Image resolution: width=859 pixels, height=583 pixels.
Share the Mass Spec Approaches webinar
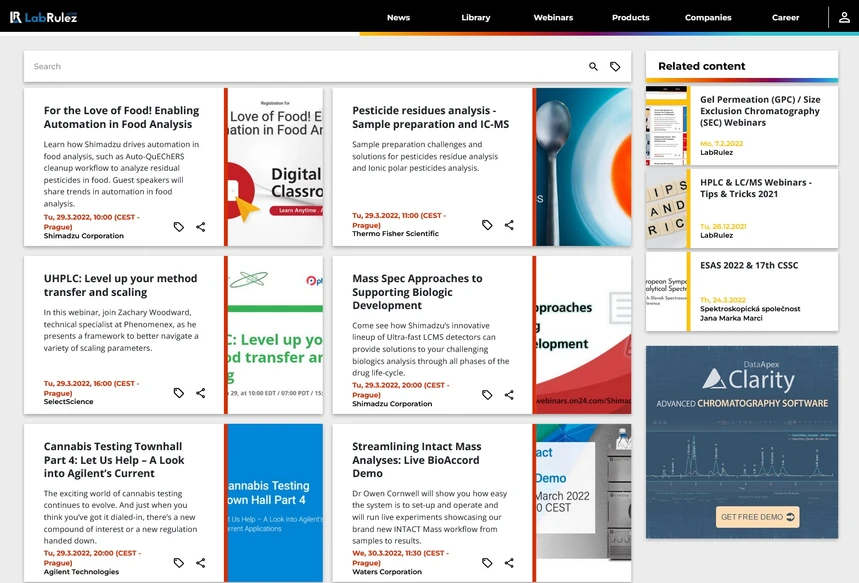click(509, 395)
